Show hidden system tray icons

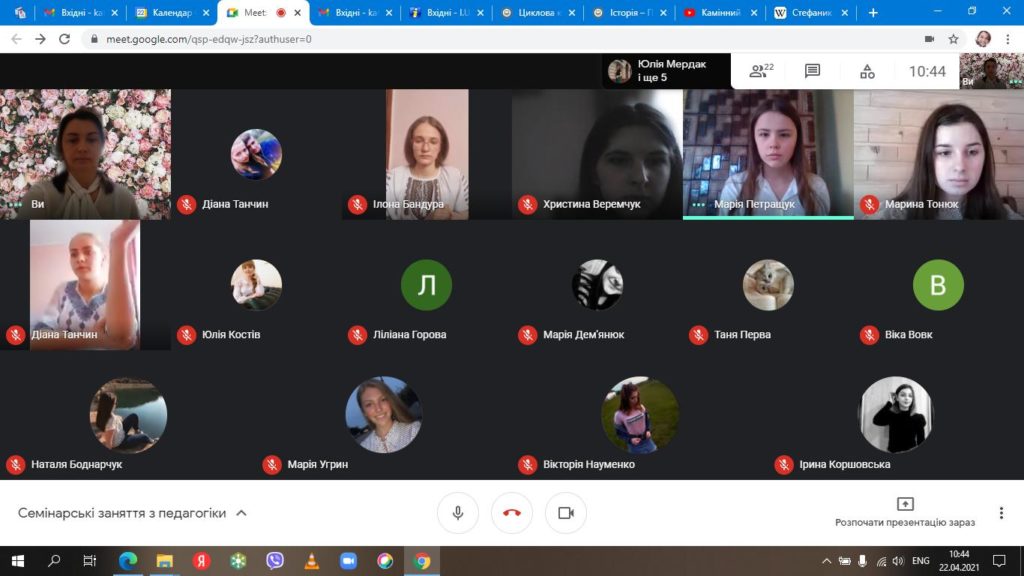pyautogui.click(x=827, y=561)
